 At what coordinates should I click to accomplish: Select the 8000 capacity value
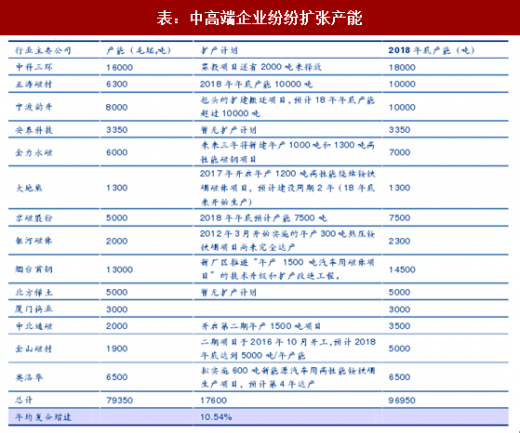(117, 107)
